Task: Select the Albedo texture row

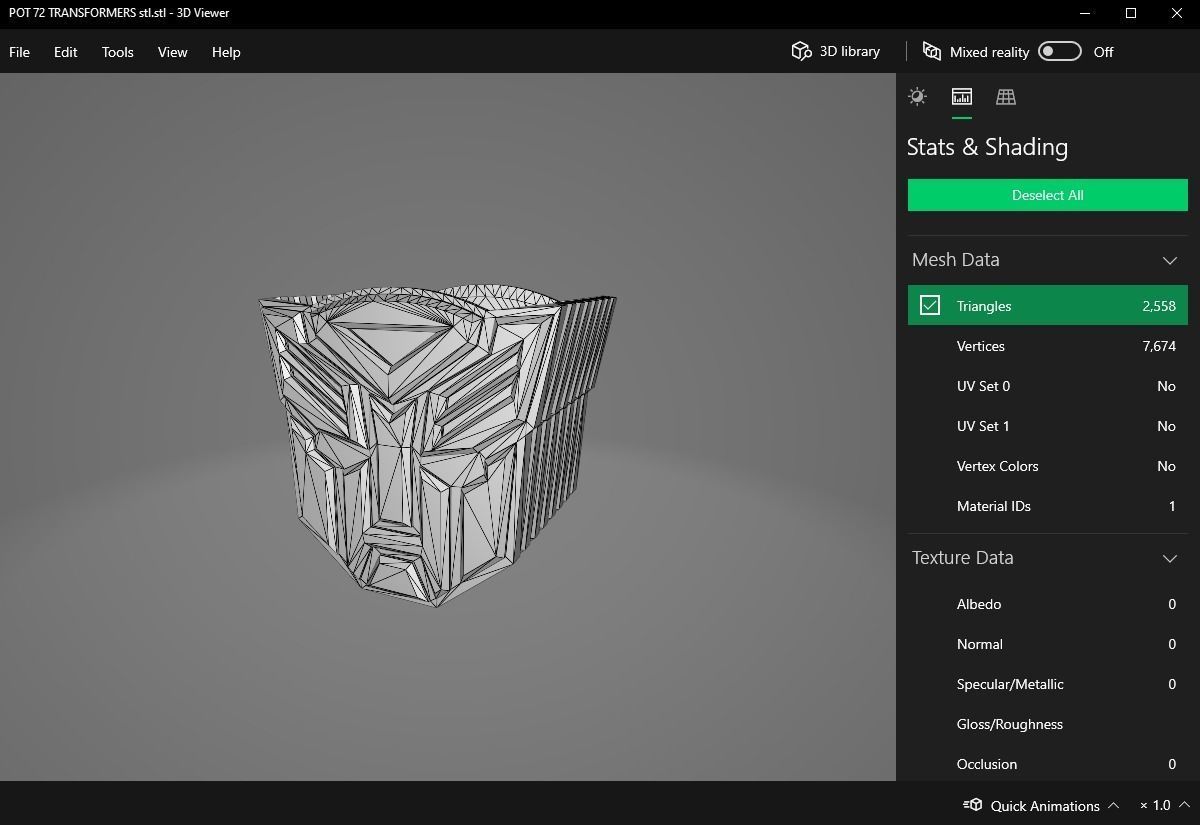Action: [x=1047, y=604]
